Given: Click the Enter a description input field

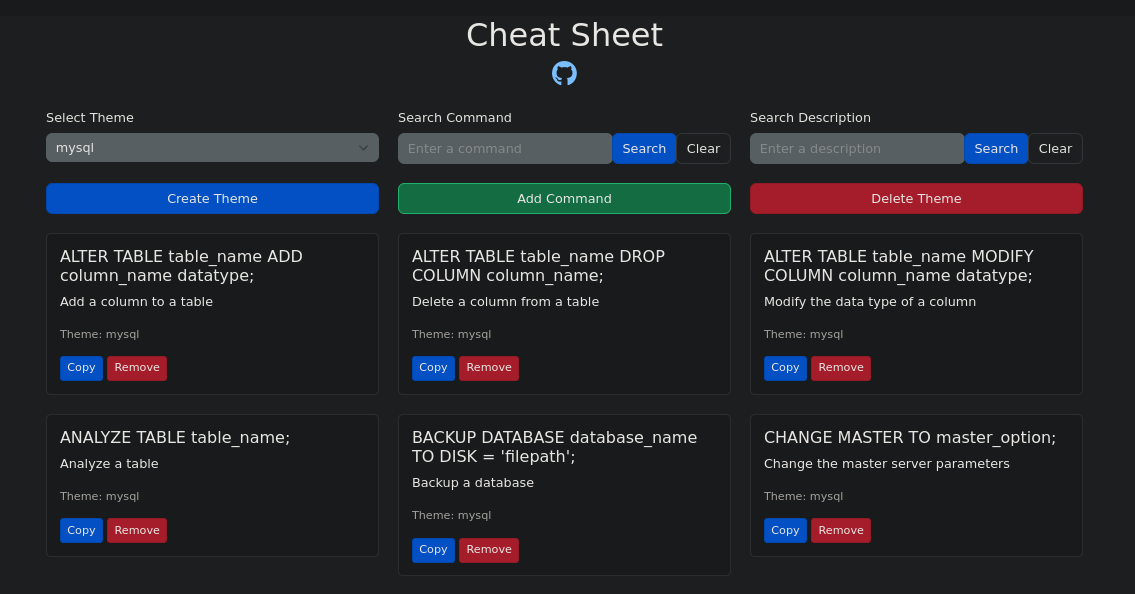Looking at the screenshot, I should point(856,148).
